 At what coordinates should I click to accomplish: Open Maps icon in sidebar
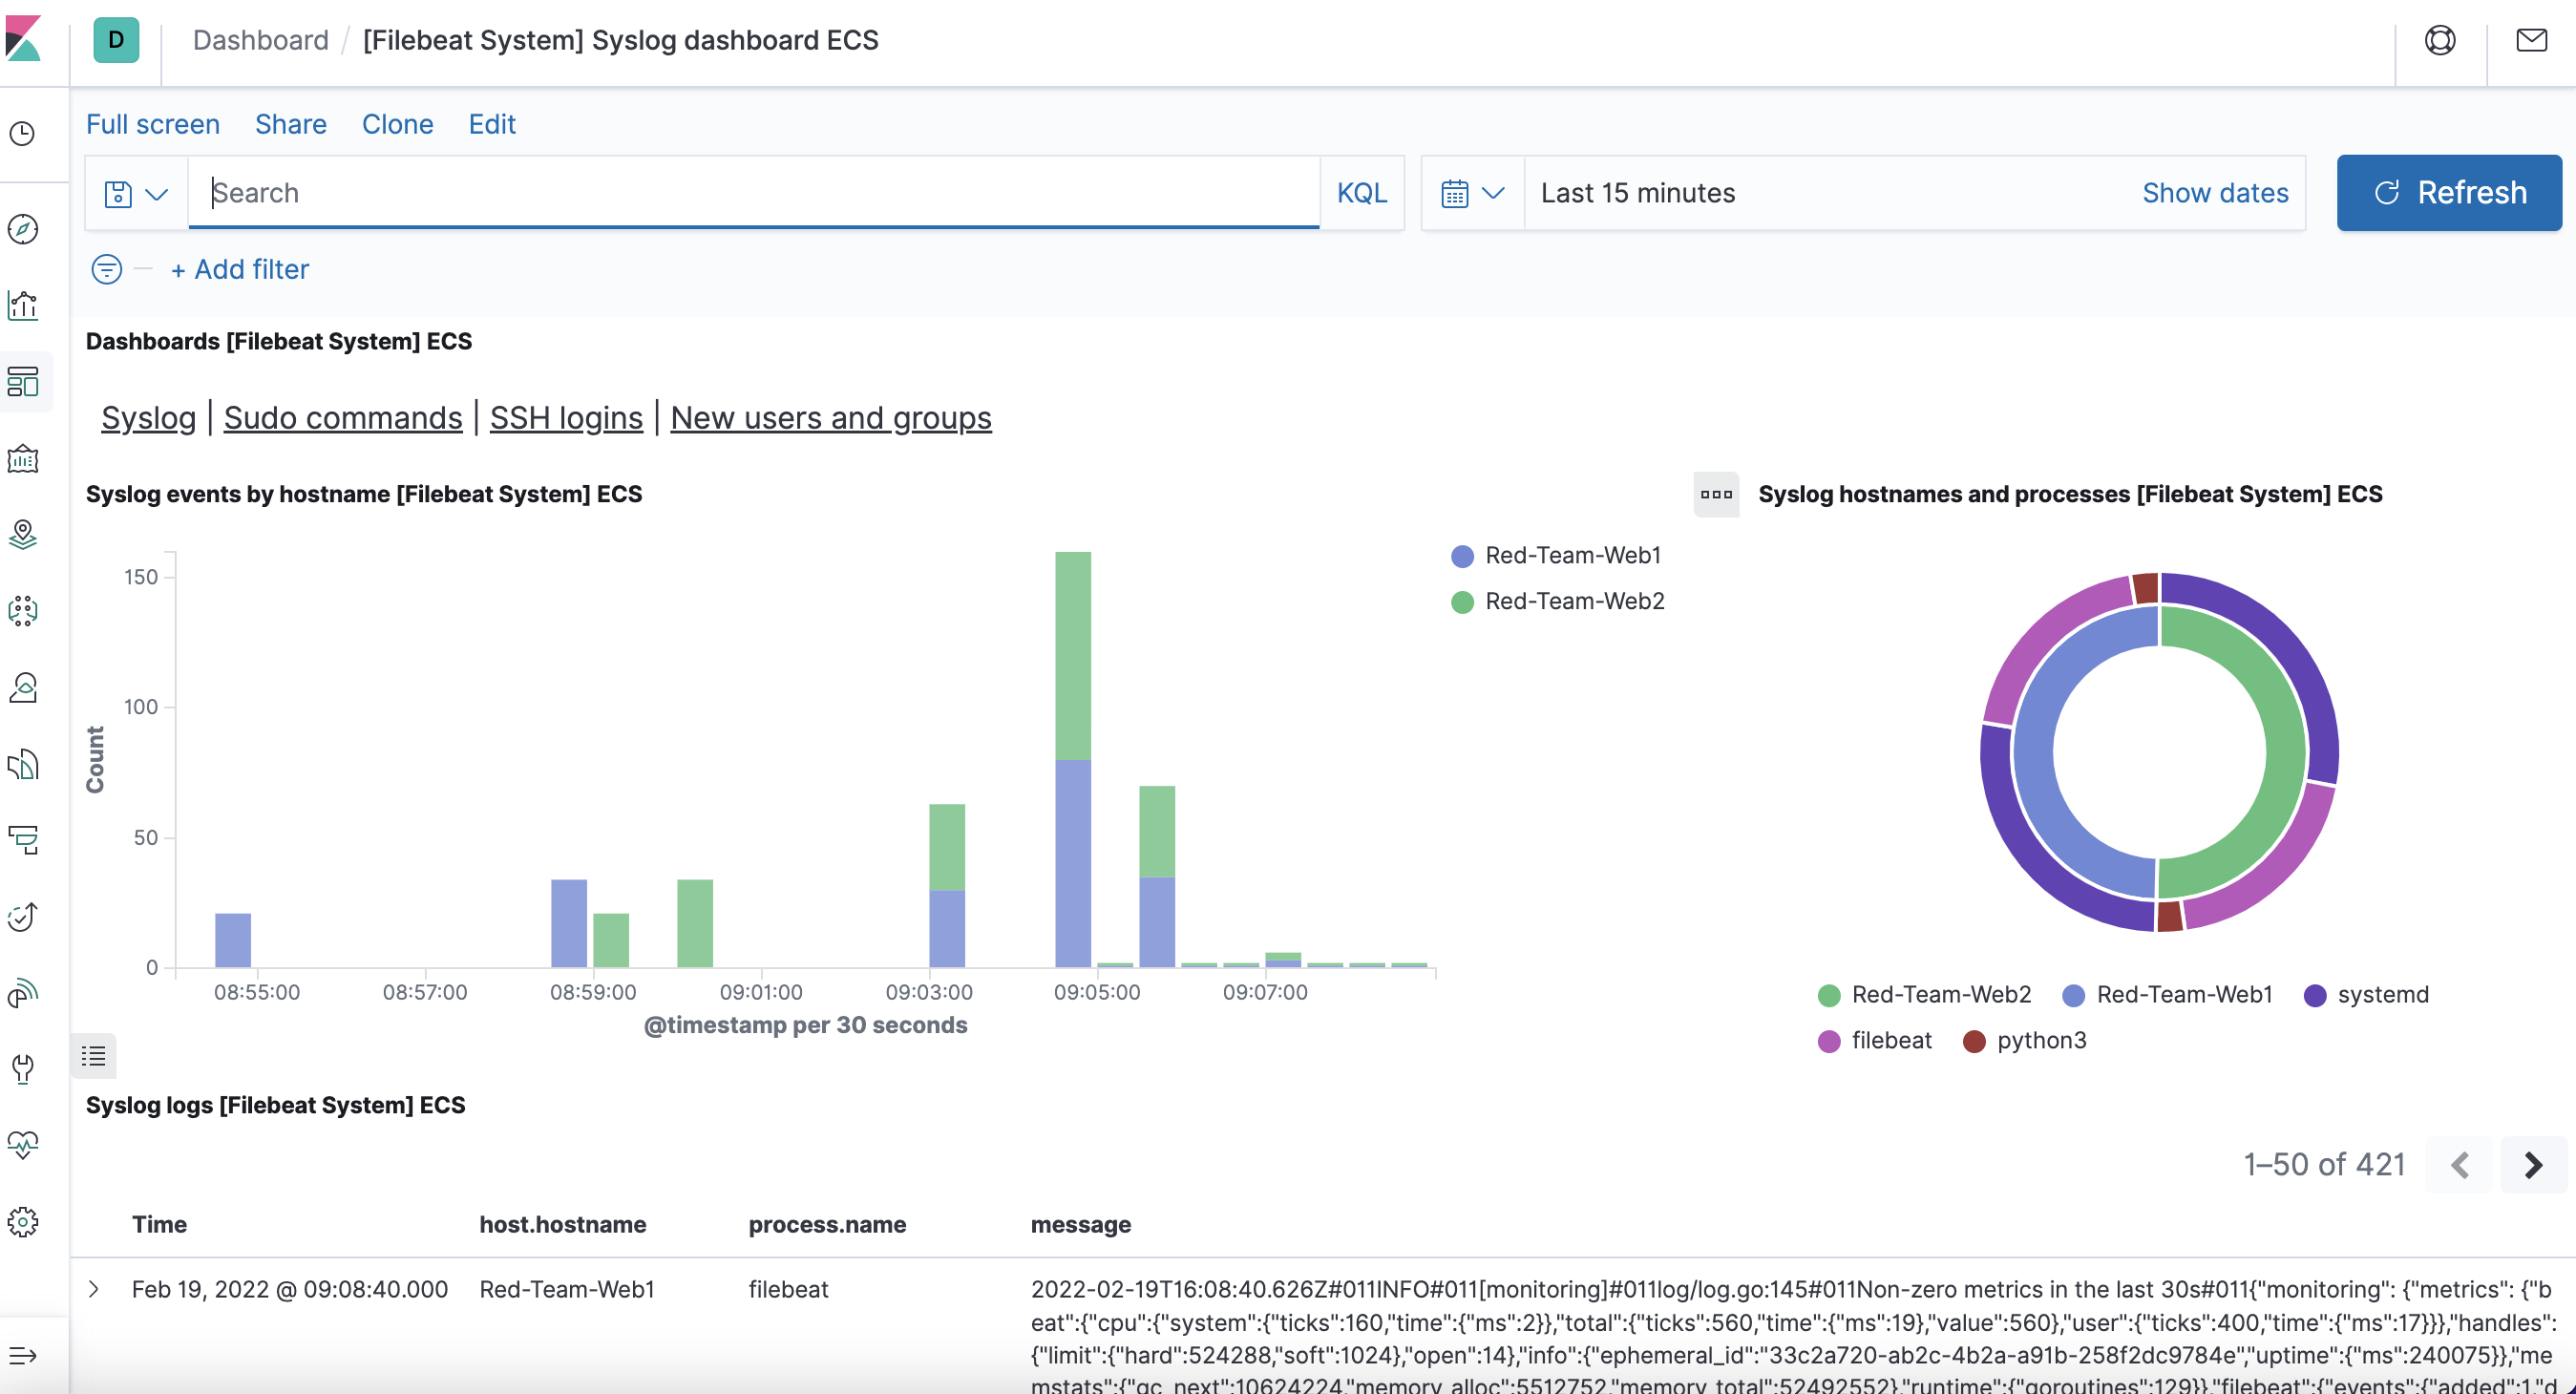pos(22,535)
